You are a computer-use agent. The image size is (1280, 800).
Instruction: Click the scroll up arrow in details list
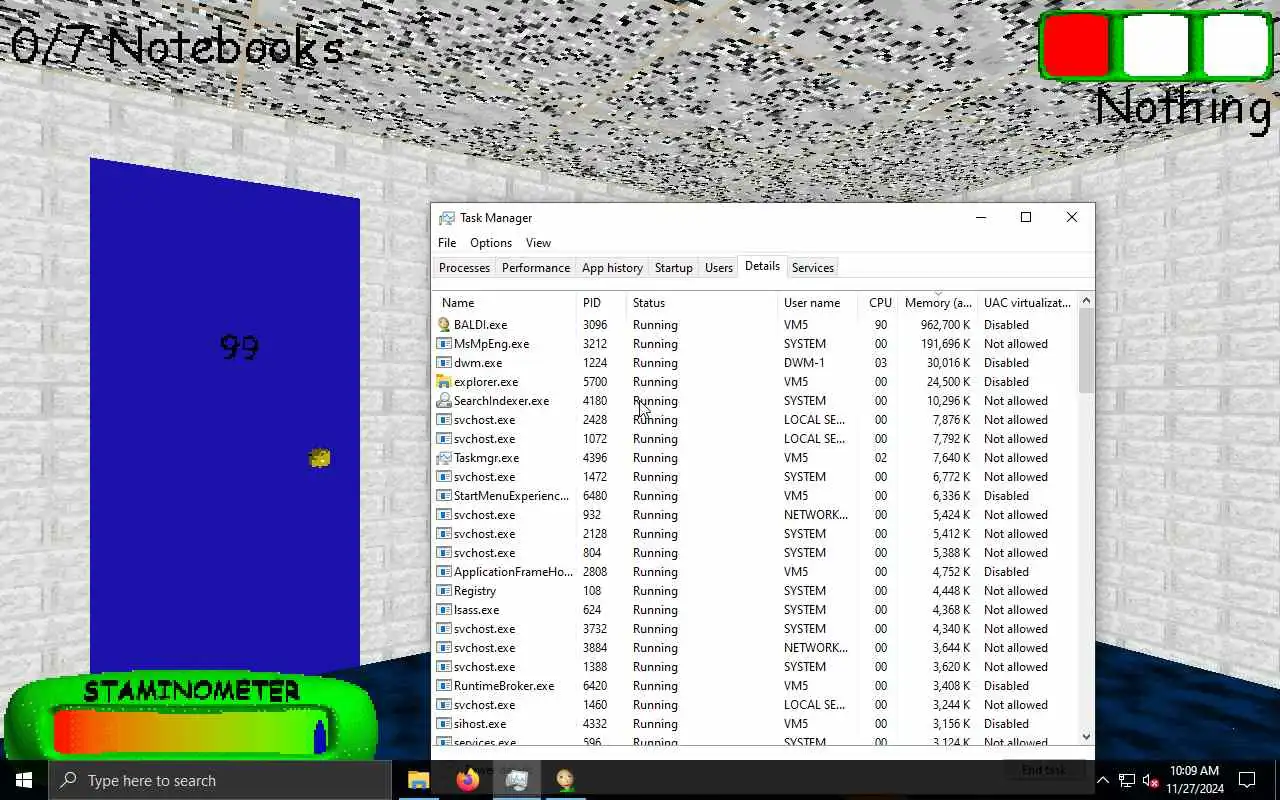(1086, 301)
